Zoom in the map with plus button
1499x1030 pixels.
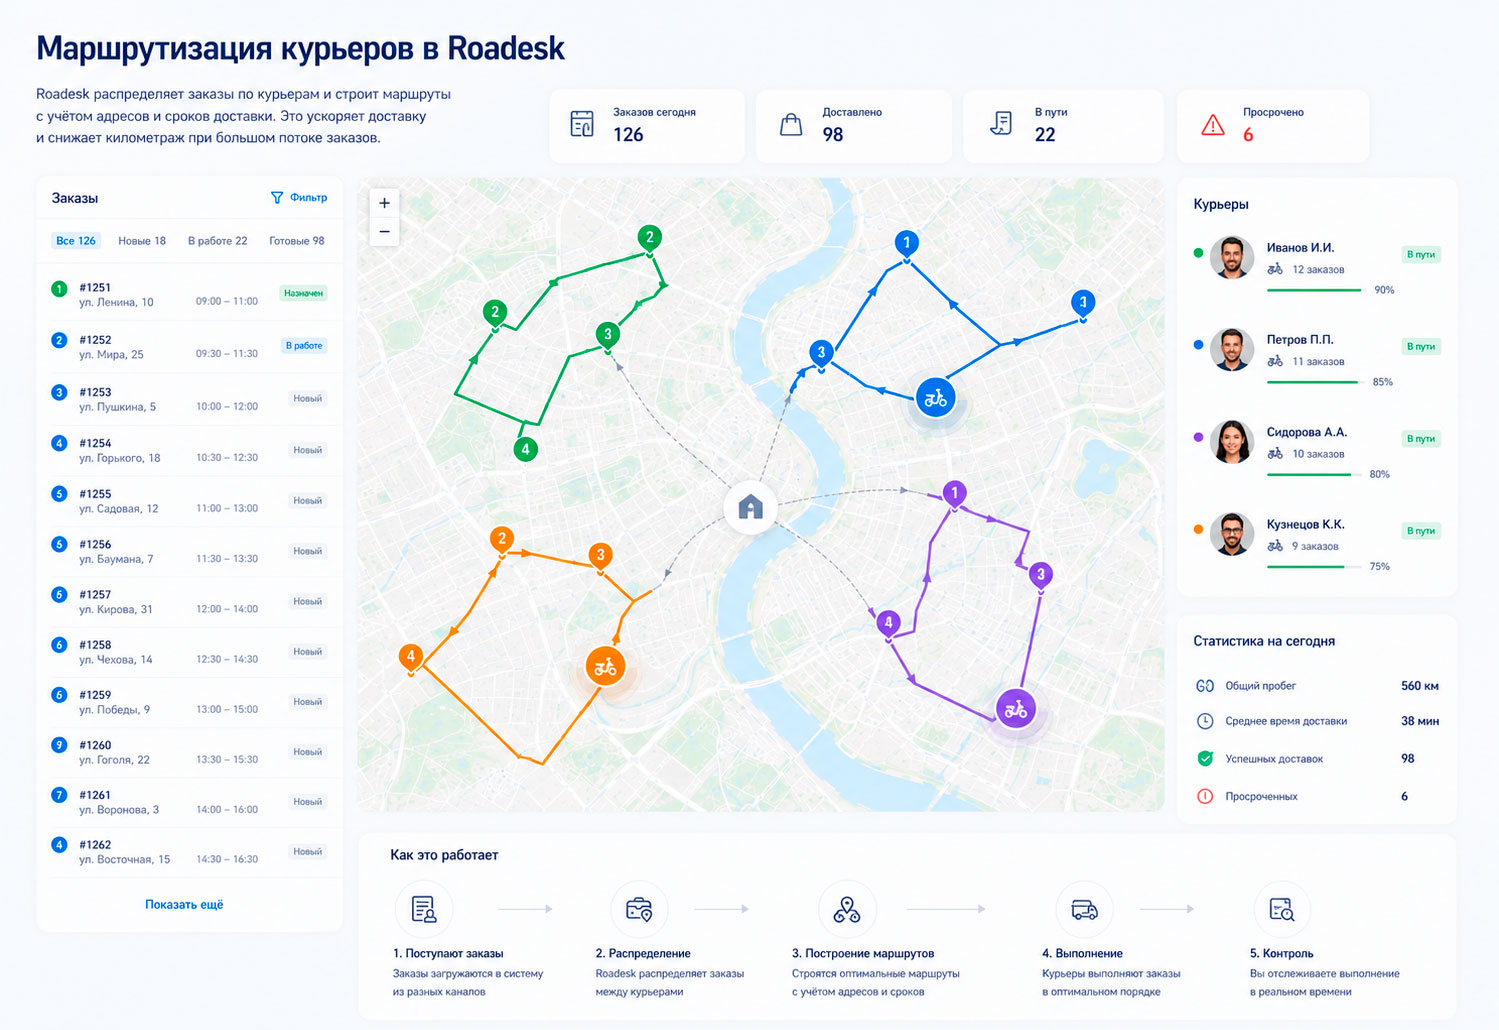click(x=384, y=203)
